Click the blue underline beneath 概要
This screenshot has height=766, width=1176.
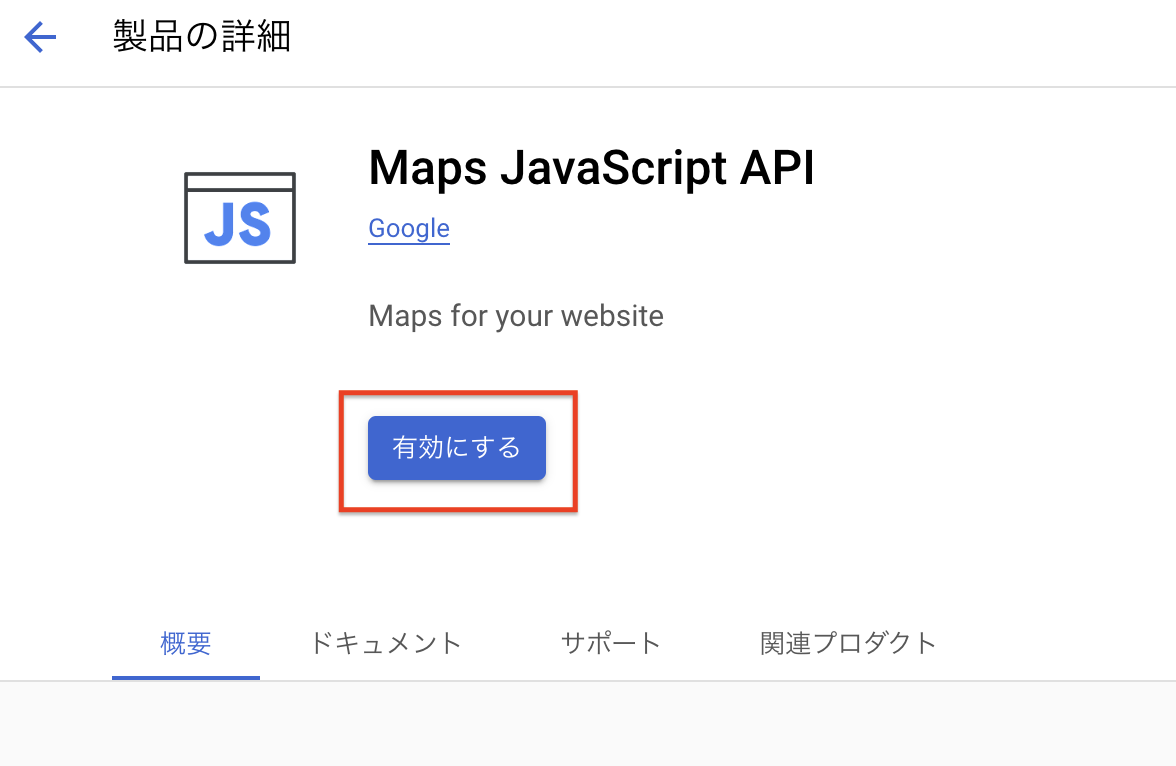click(x=185, y=676)
